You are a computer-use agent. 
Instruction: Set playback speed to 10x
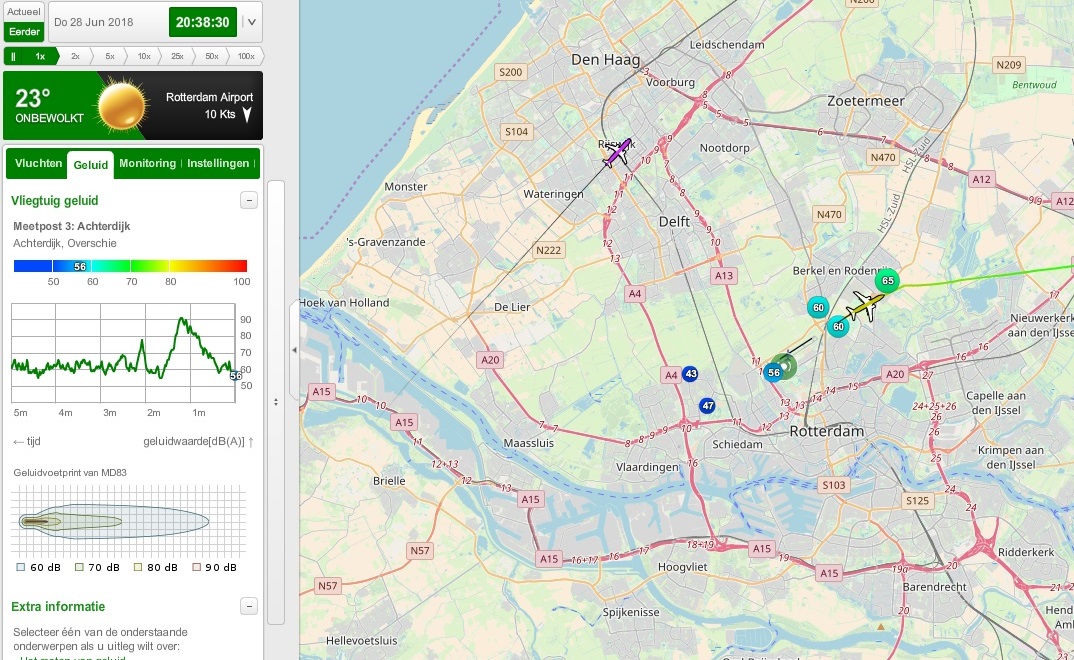(144, 56)
